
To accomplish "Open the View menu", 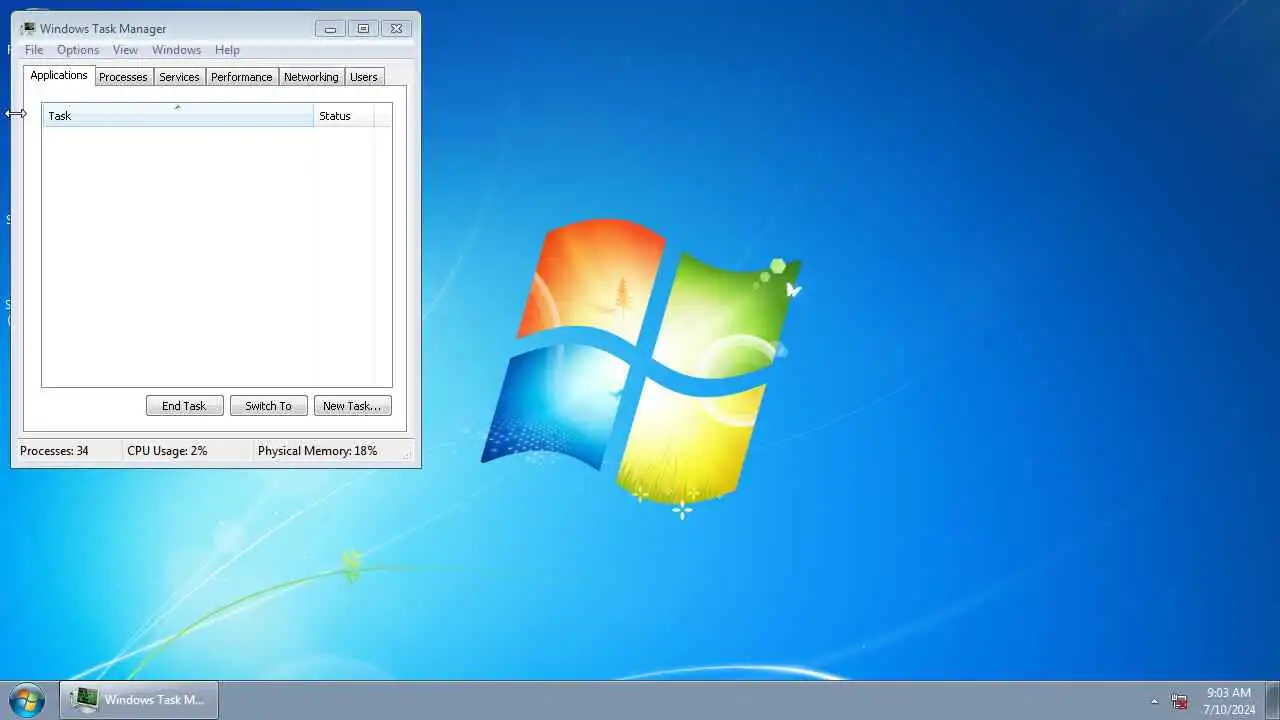I will point(125,50).
